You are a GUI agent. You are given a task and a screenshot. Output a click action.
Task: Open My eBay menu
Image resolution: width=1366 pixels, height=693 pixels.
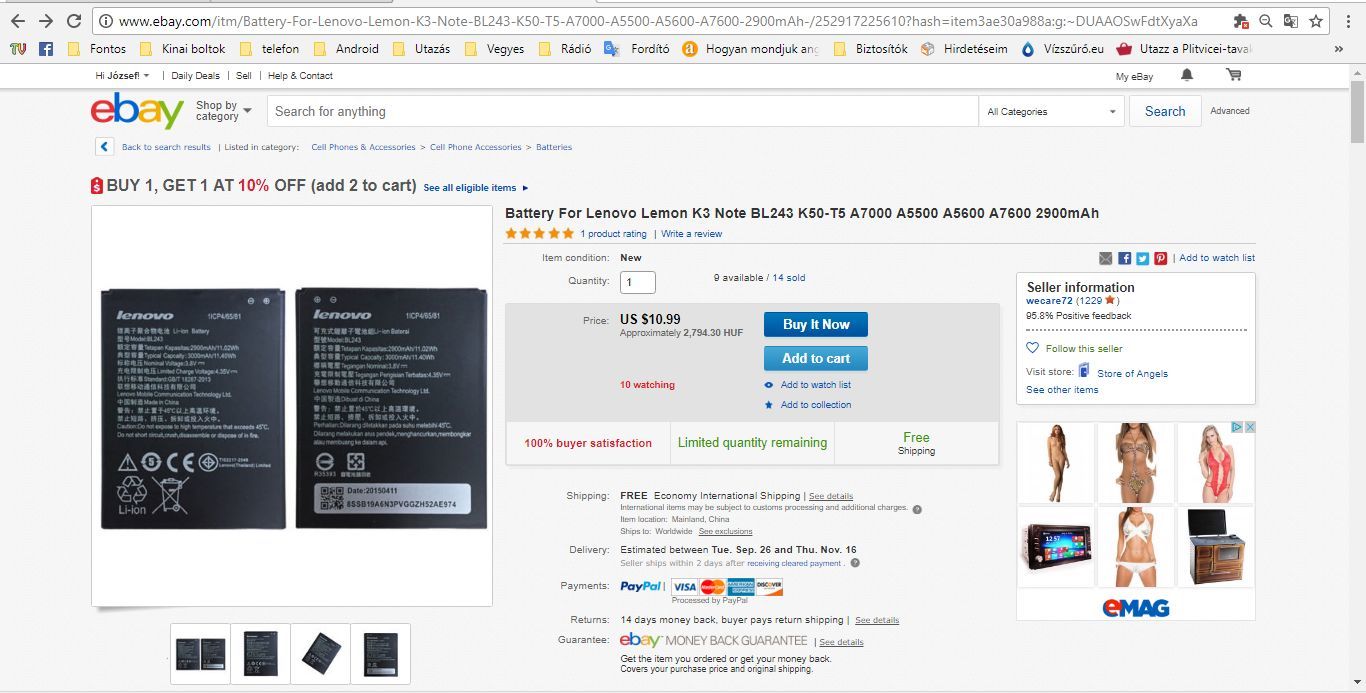pos(1134,76)
